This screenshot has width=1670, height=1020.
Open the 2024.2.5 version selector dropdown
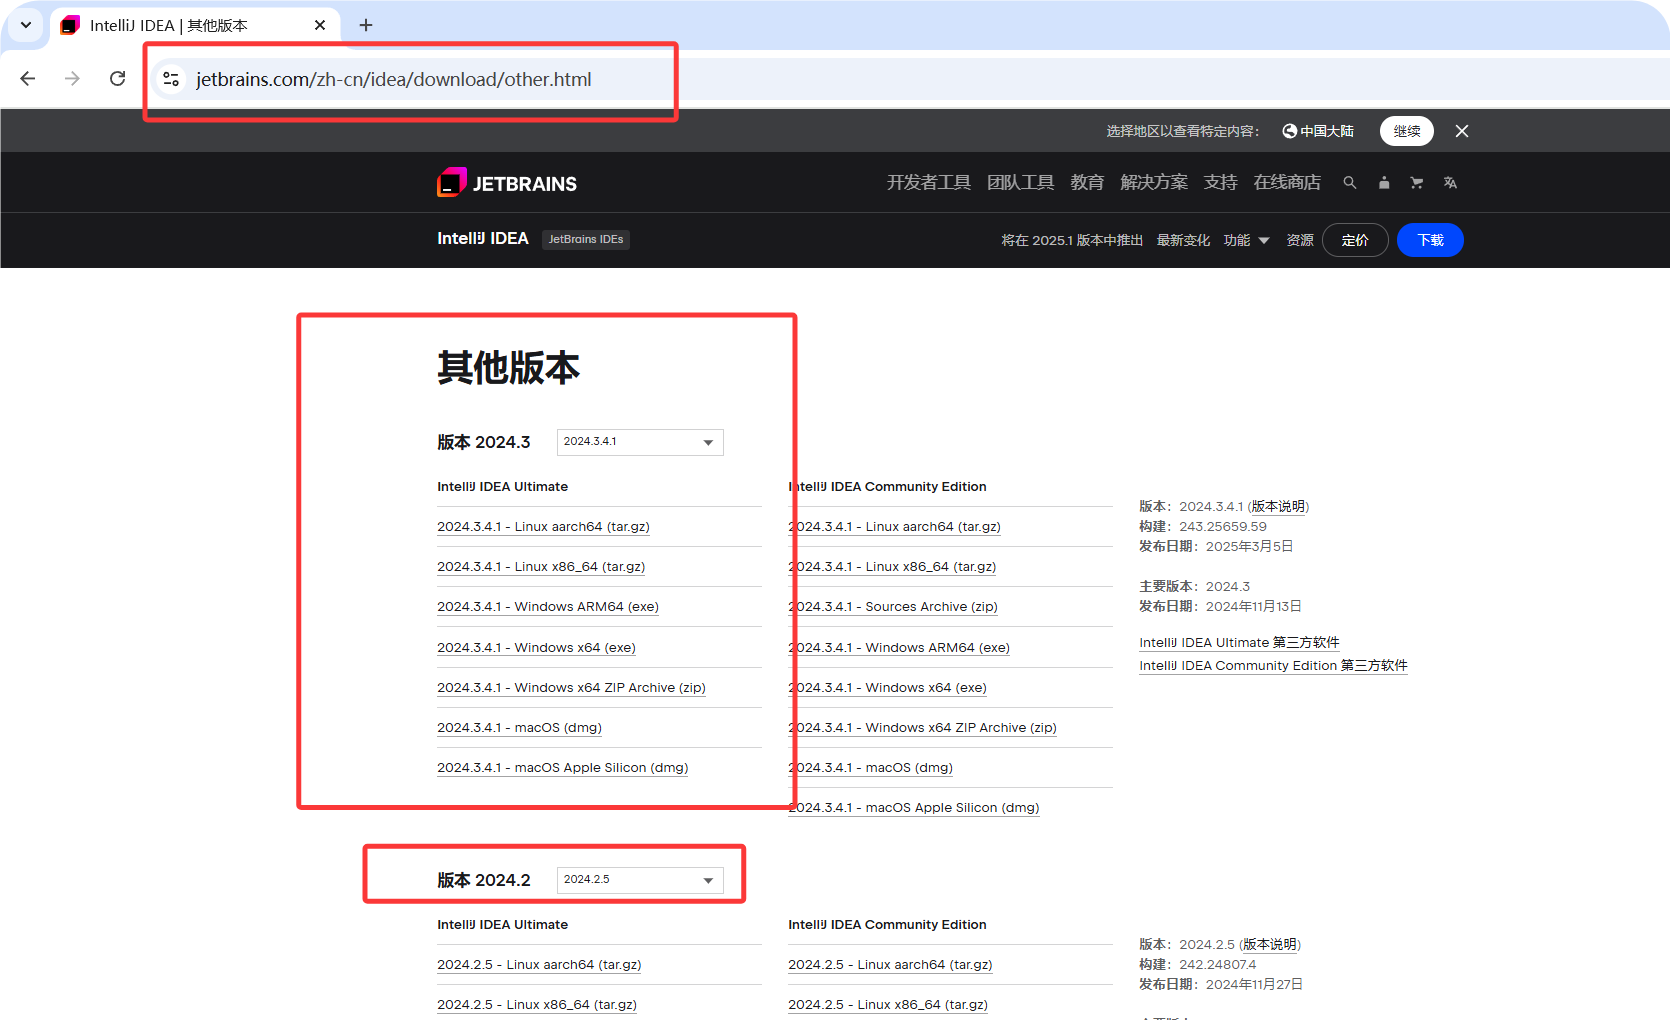tap(639, 880)
